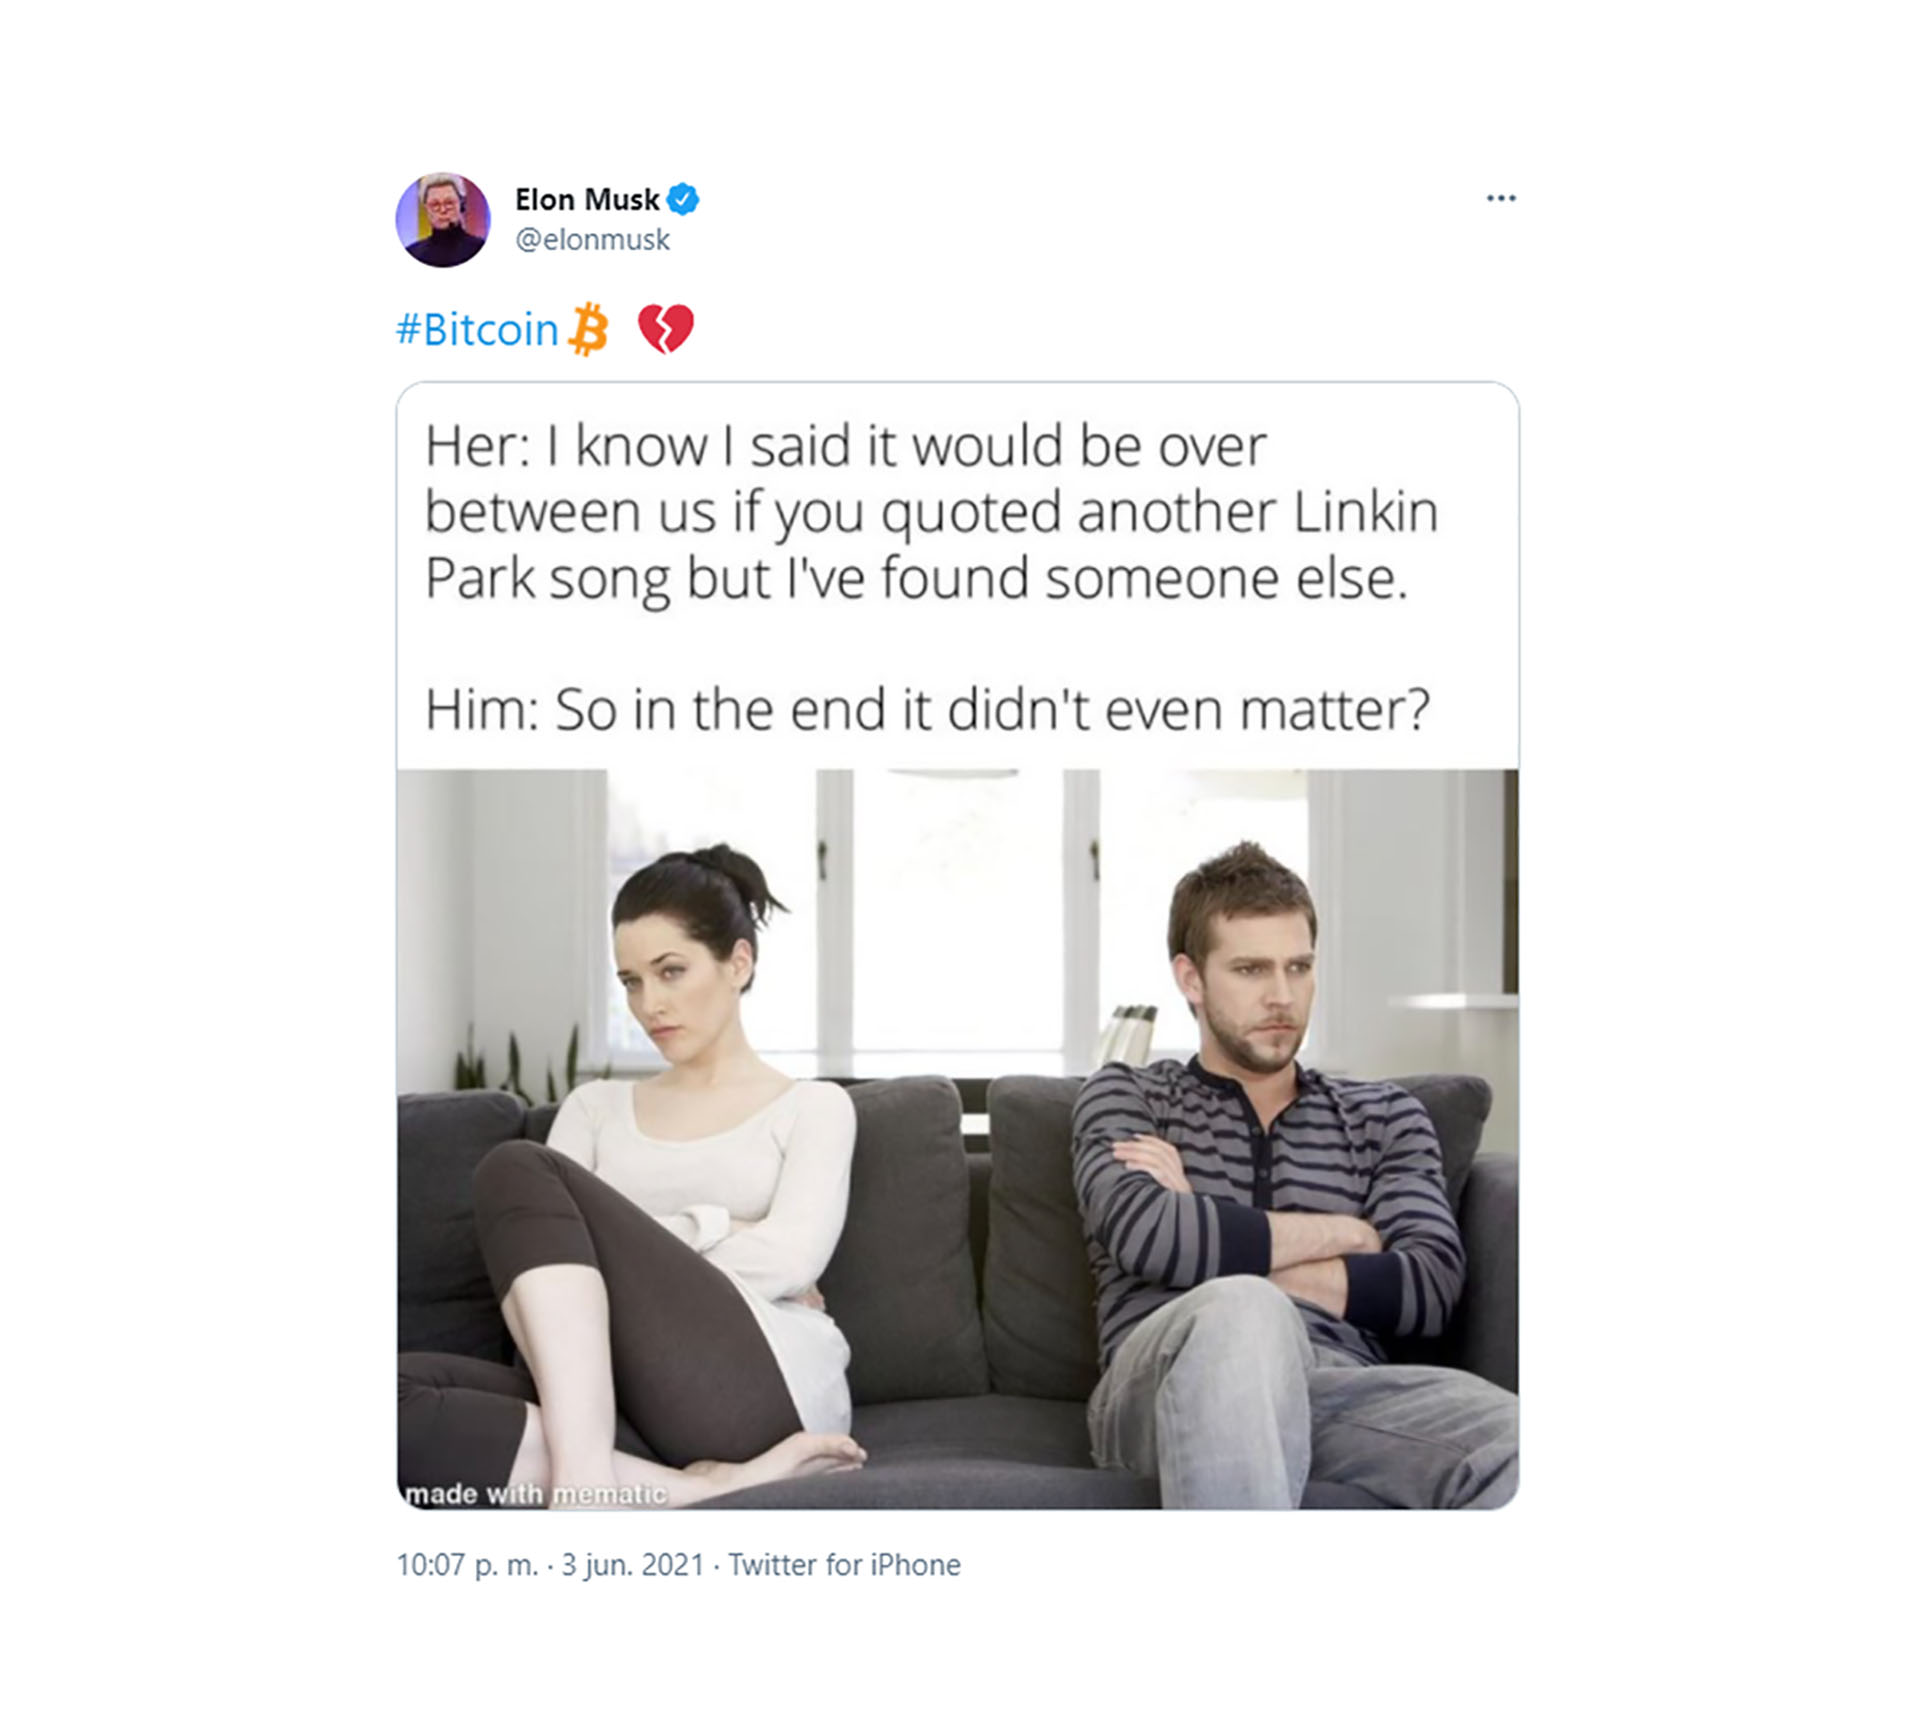Click the 3 jun. 2021 date

click(x=632, y=1565)
